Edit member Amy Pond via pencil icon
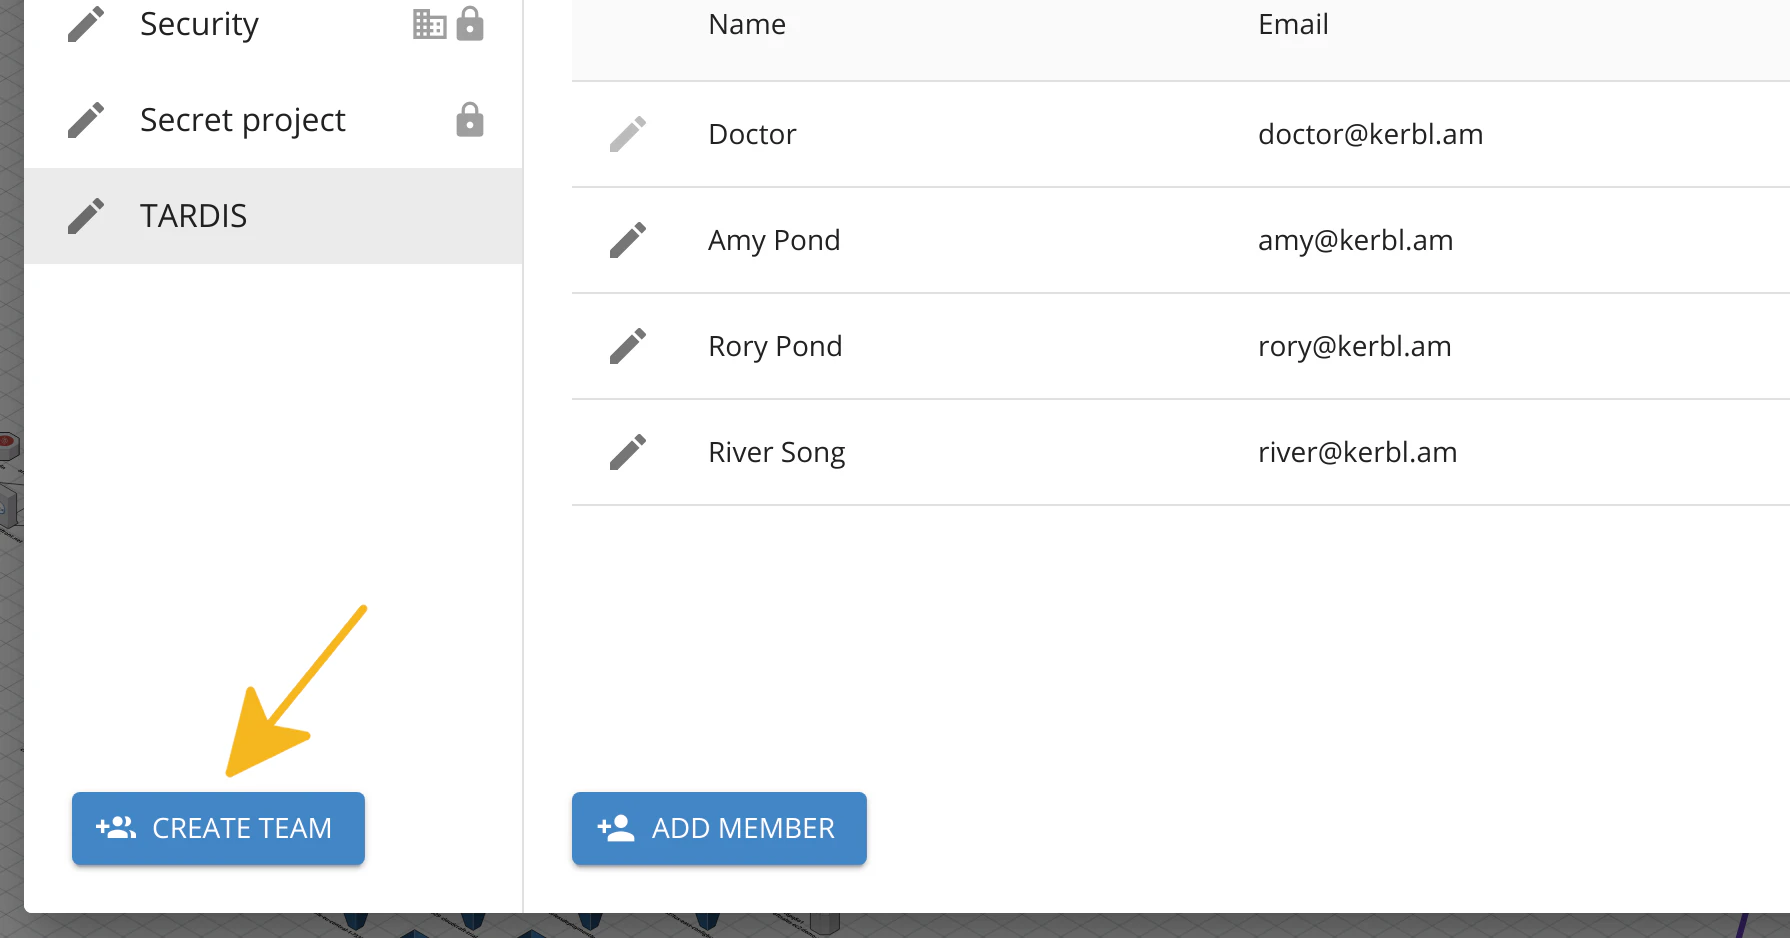This screenshot has width=1790, height=938. 628,240
